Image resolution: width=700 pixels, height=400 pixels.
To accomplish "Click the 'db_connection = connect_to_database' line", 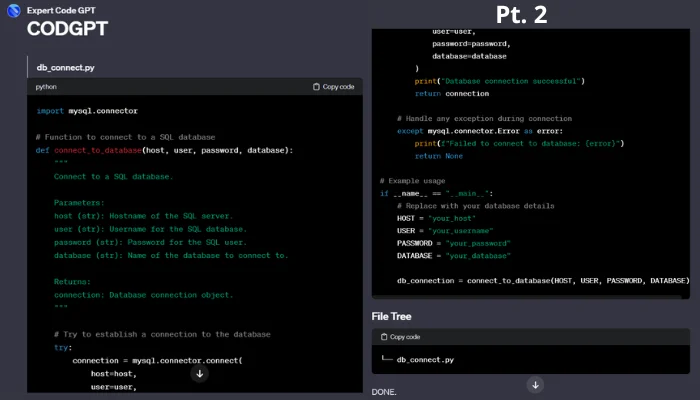I will pos(543,280).
